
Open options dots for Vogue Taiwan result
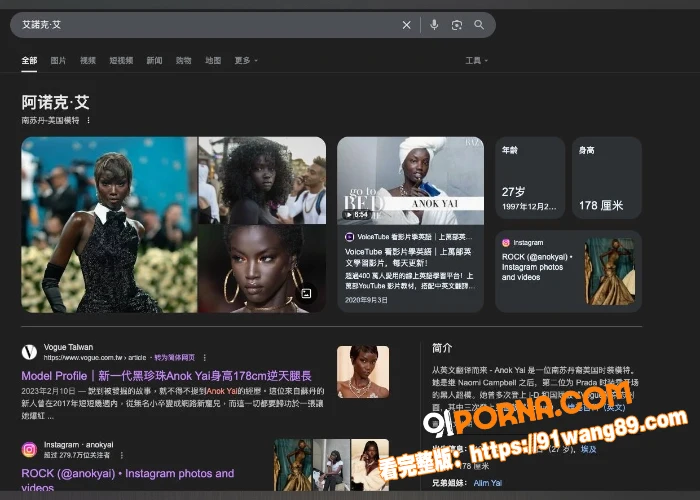[x=204, y=358]
